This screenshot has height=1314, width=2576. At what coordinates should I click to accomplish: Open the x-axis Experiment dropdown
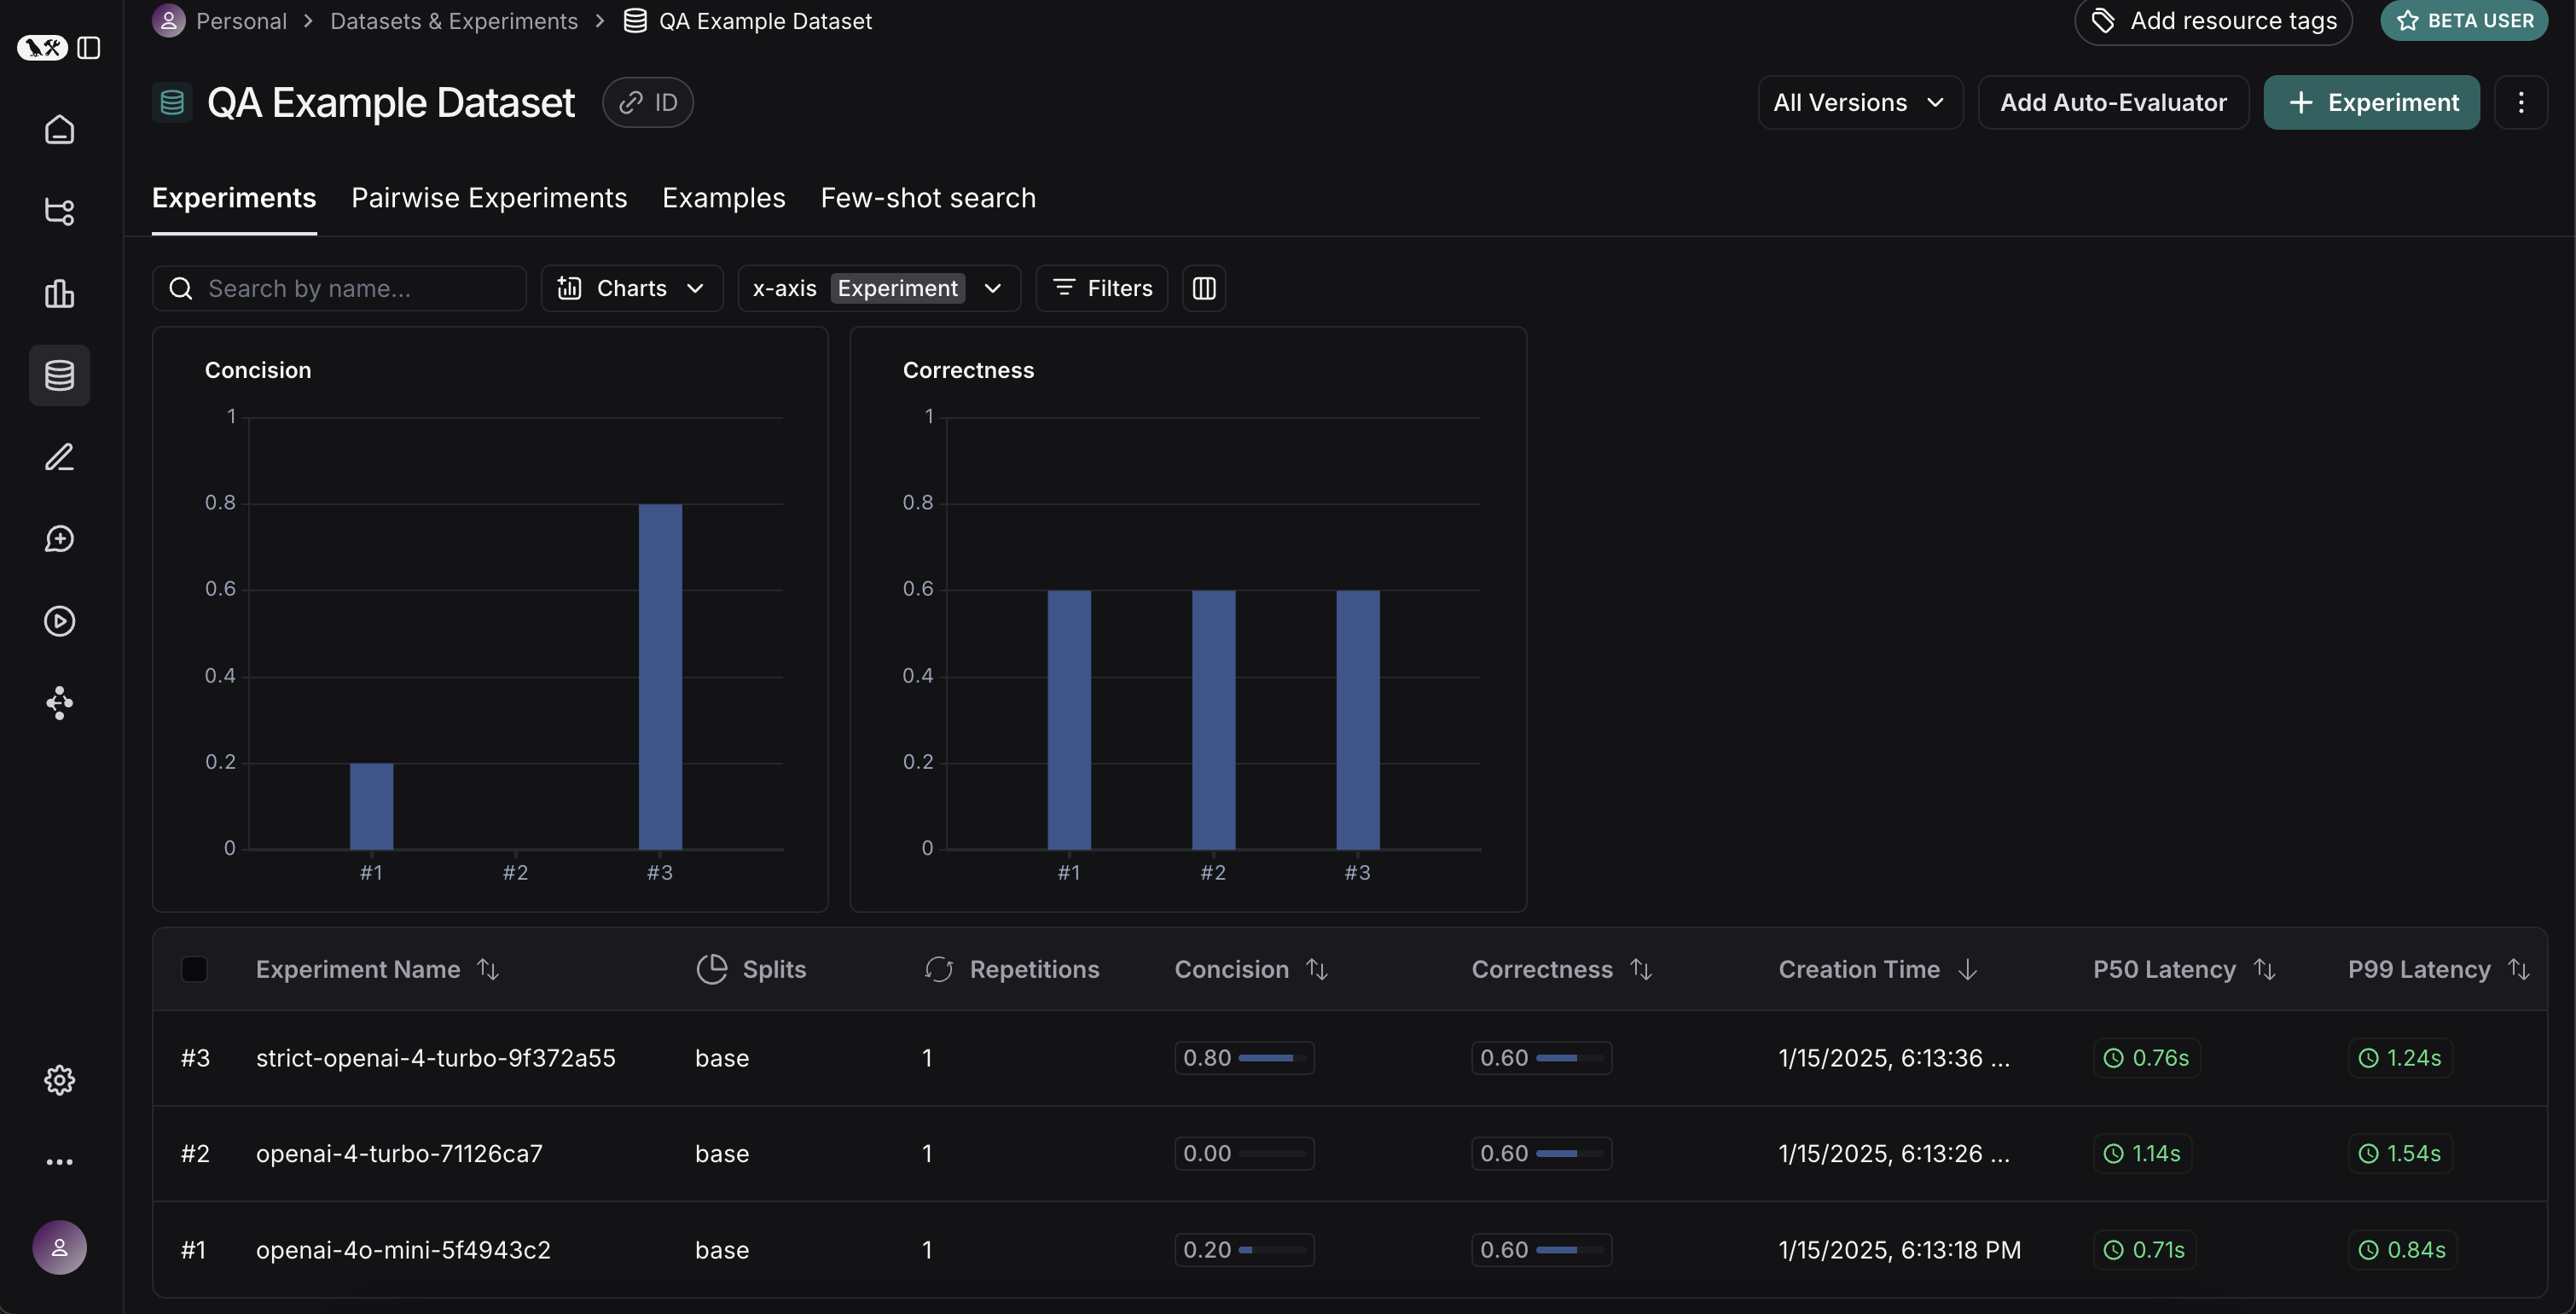(878, 288)
